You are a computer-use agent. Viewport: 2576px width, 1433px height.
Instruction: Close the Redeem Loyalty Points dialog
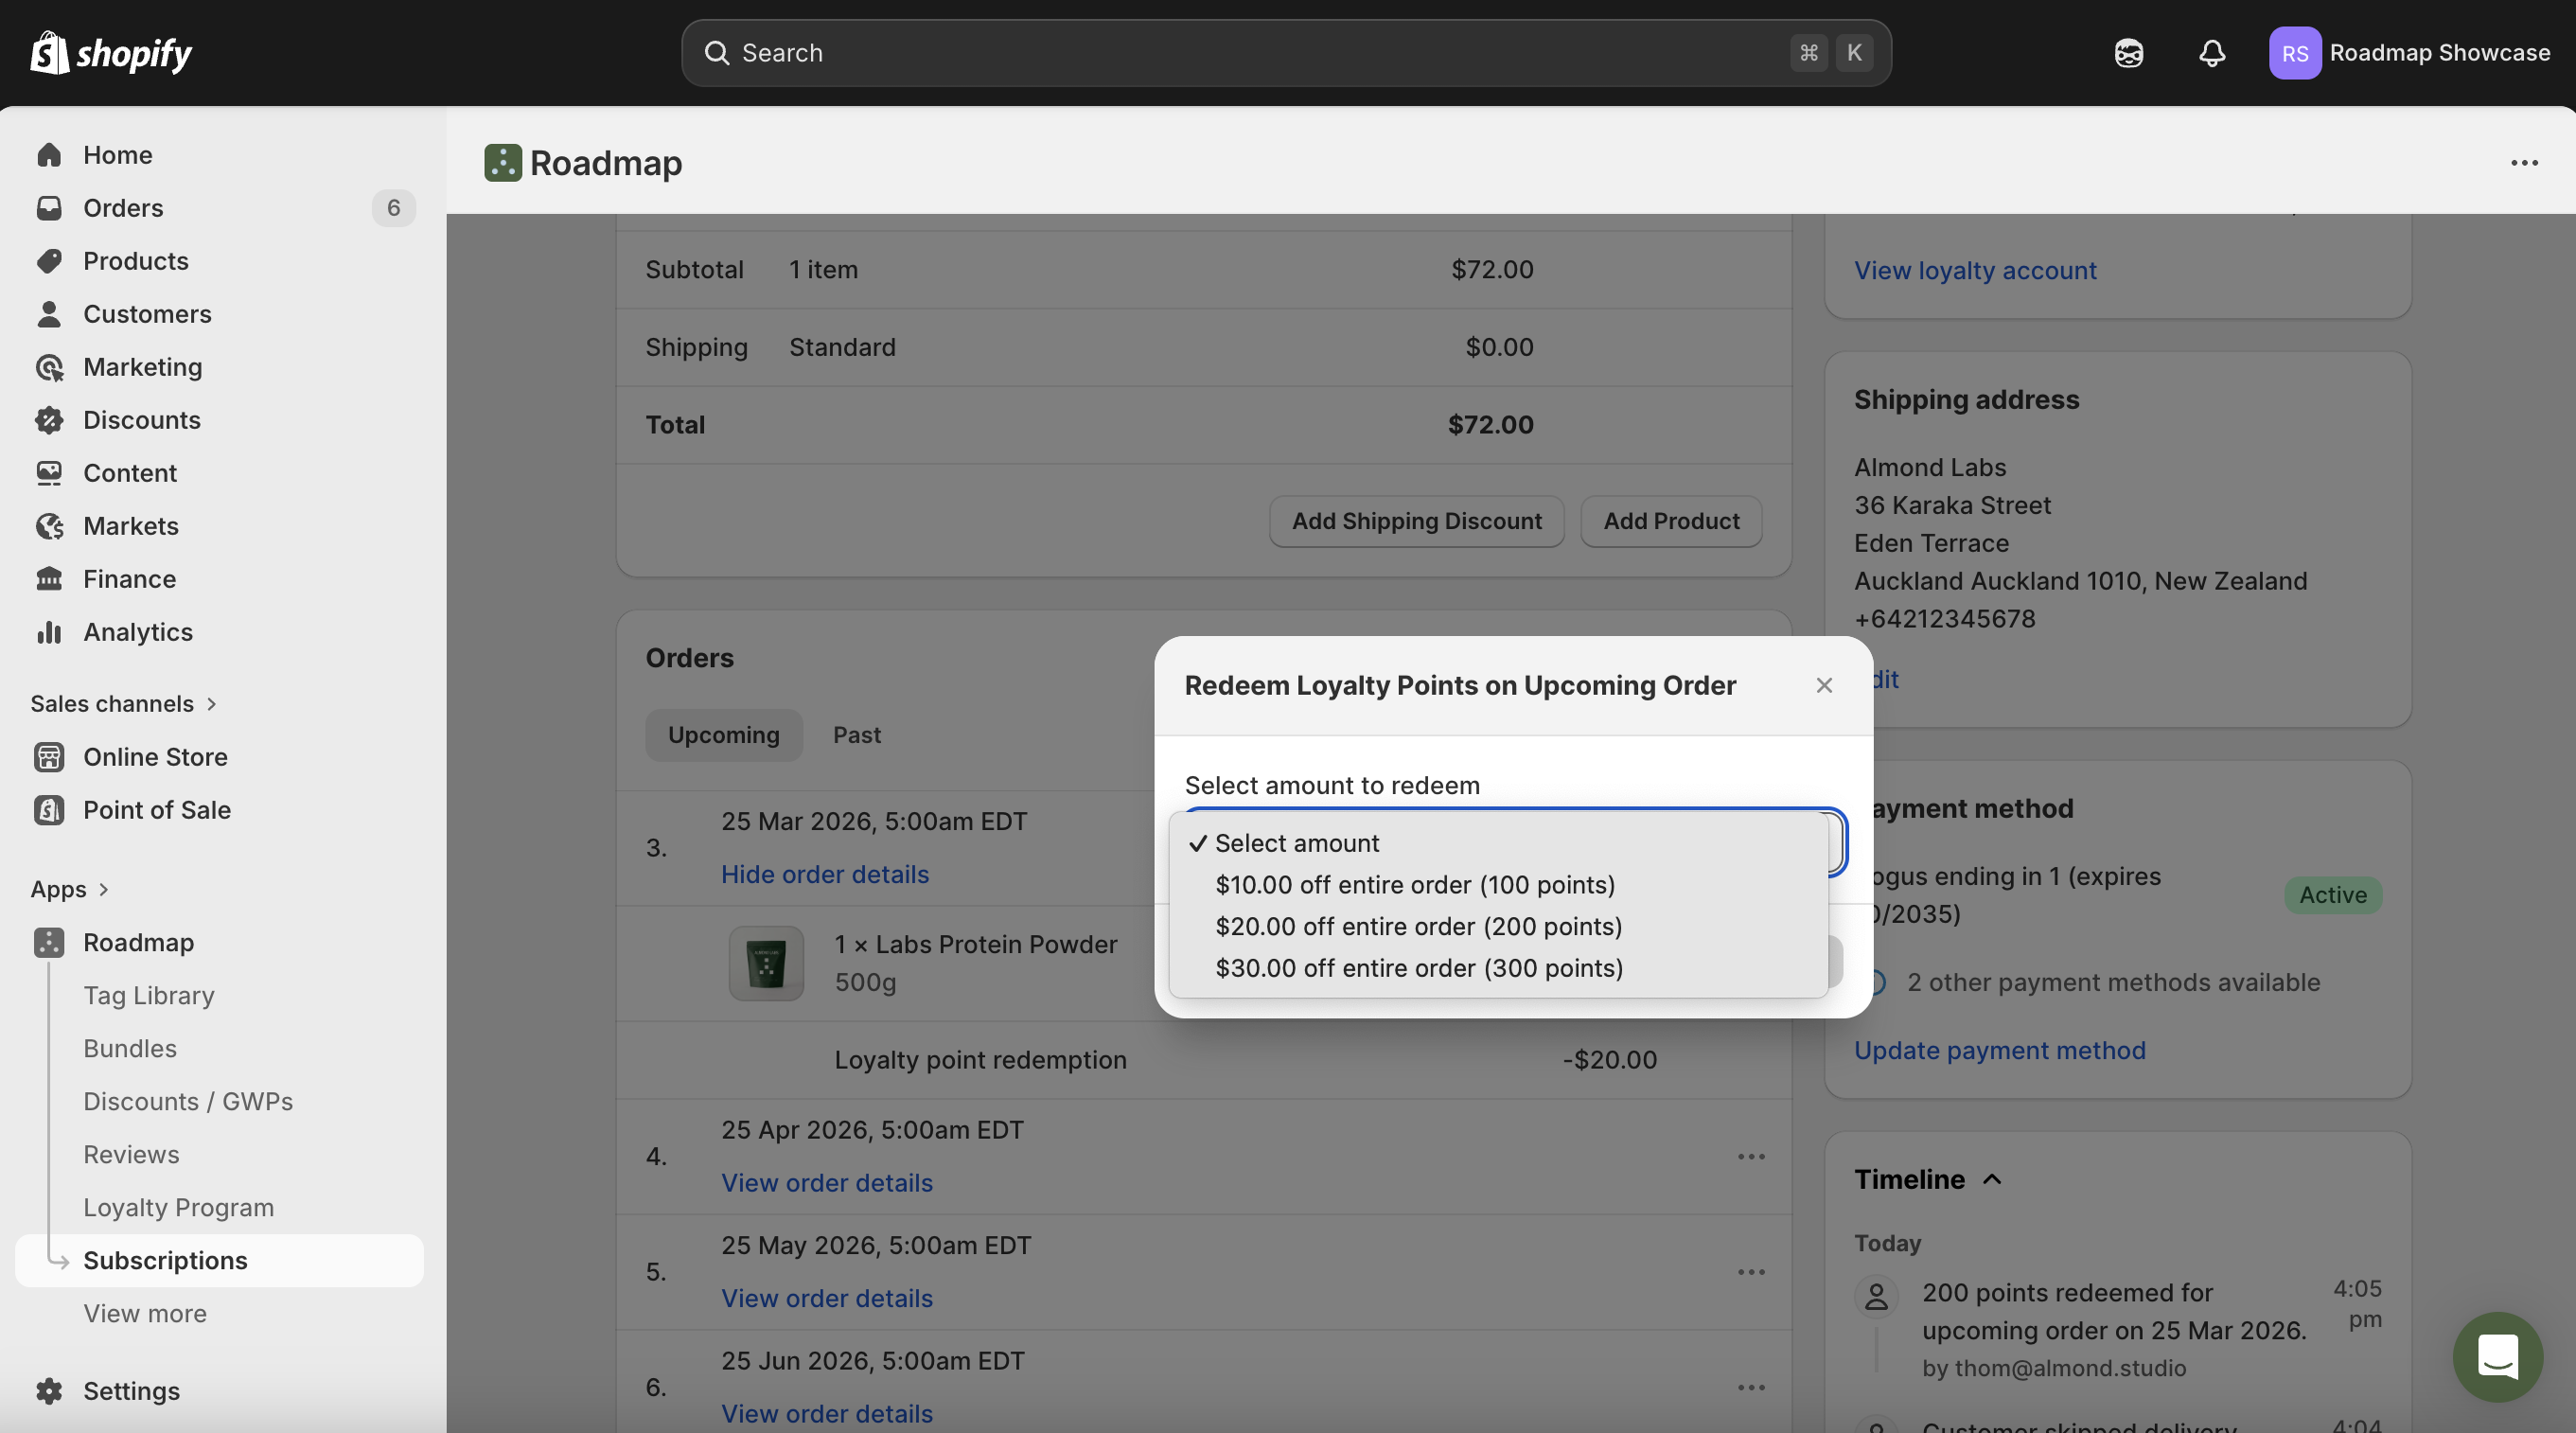coord(1824,685)
